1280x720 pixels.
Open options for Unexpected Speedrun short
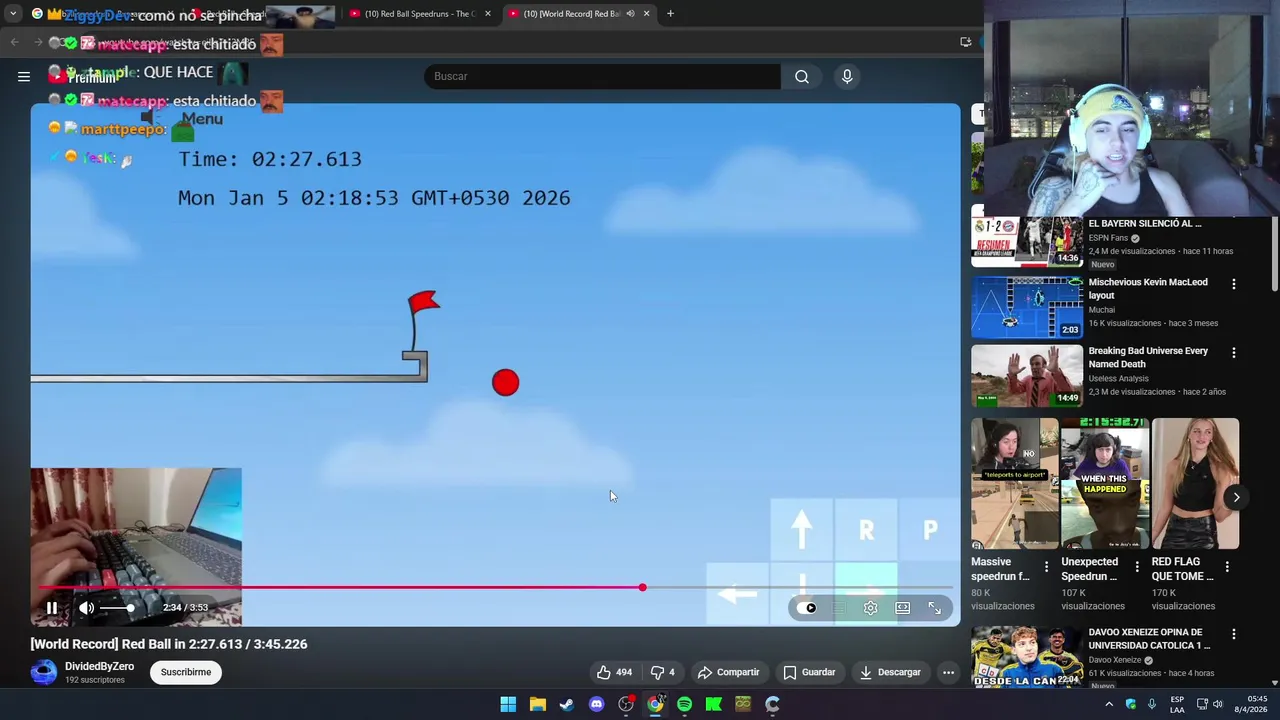1137,567
